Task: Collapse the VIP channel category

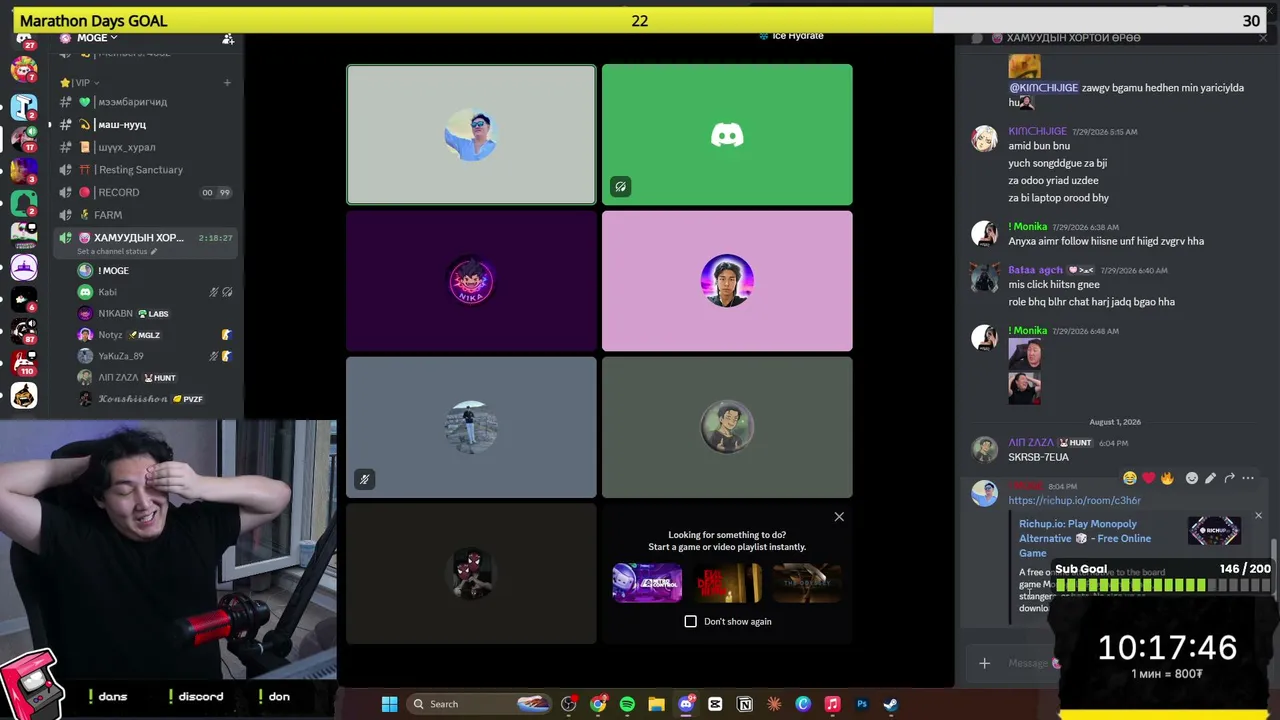Action: coord(81,83)
